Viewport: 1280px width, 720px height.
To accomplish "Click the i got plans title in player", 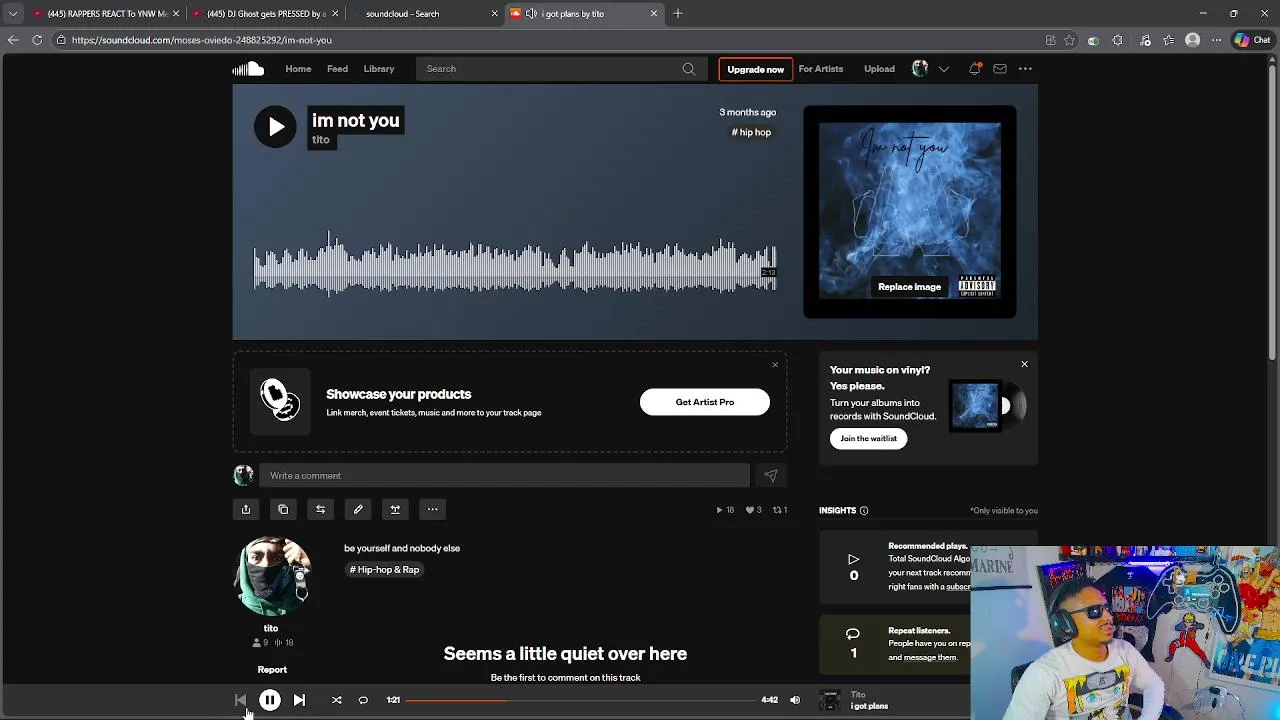I will [869, 706].
